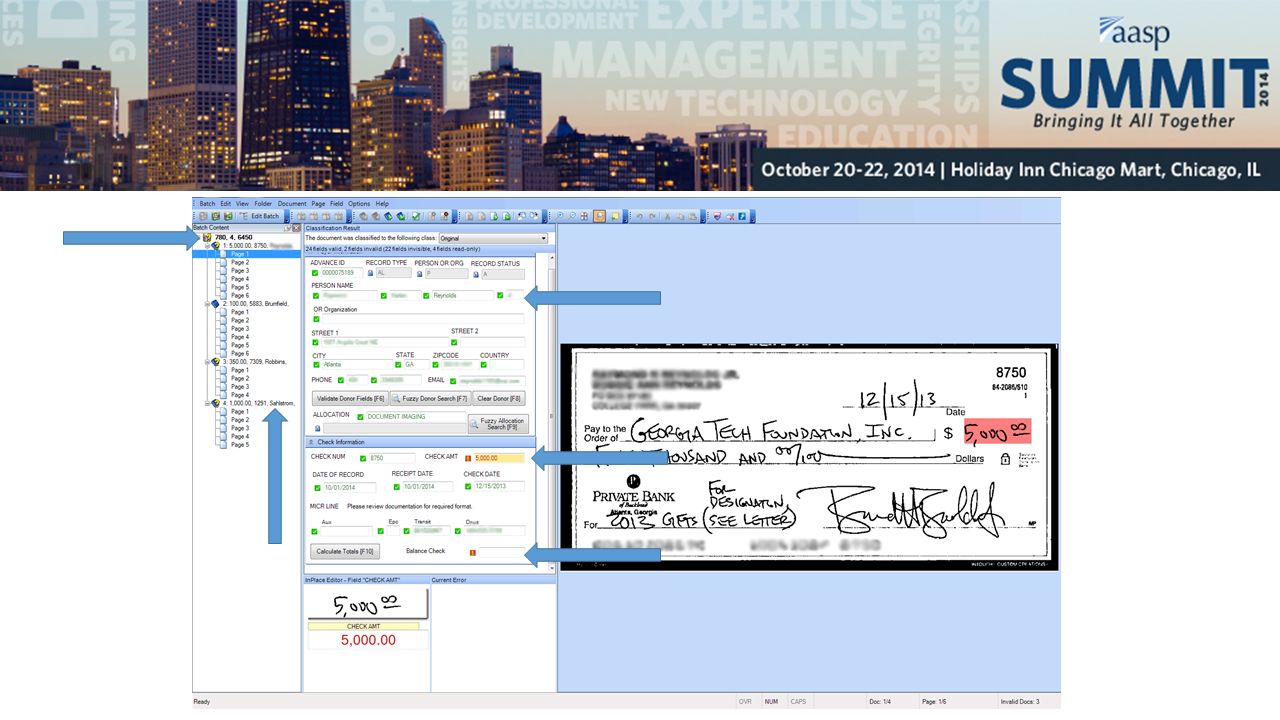Toggle the green checkbox beside CHECK NUM 8750
This screenshot has height=720, width=1280.
point(364,458)
